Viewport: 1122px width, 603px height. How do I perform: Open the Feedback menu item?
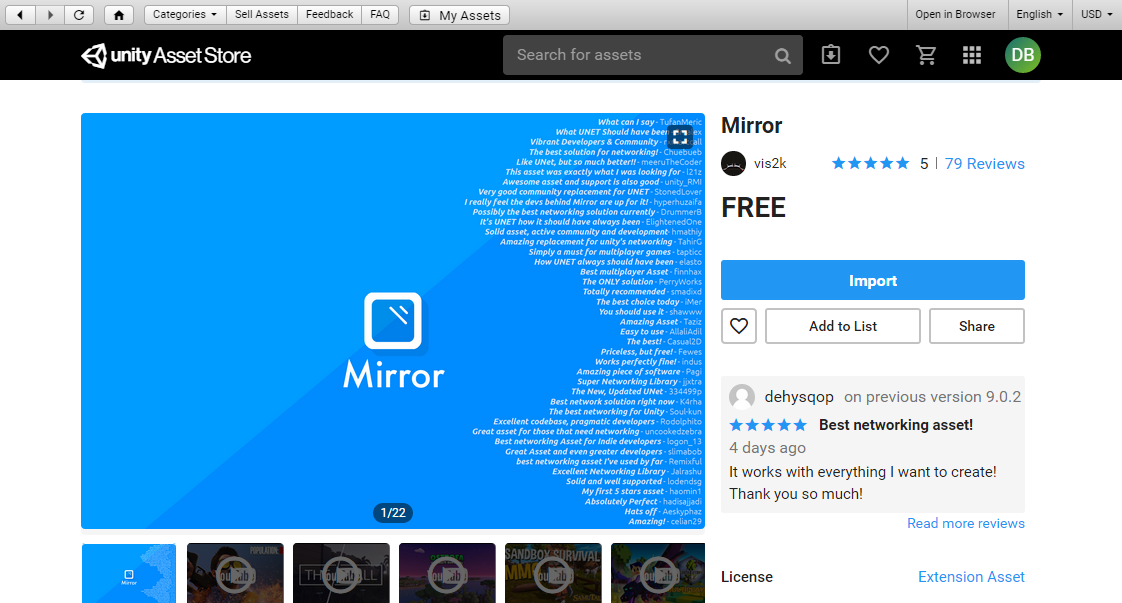point(329,14)
